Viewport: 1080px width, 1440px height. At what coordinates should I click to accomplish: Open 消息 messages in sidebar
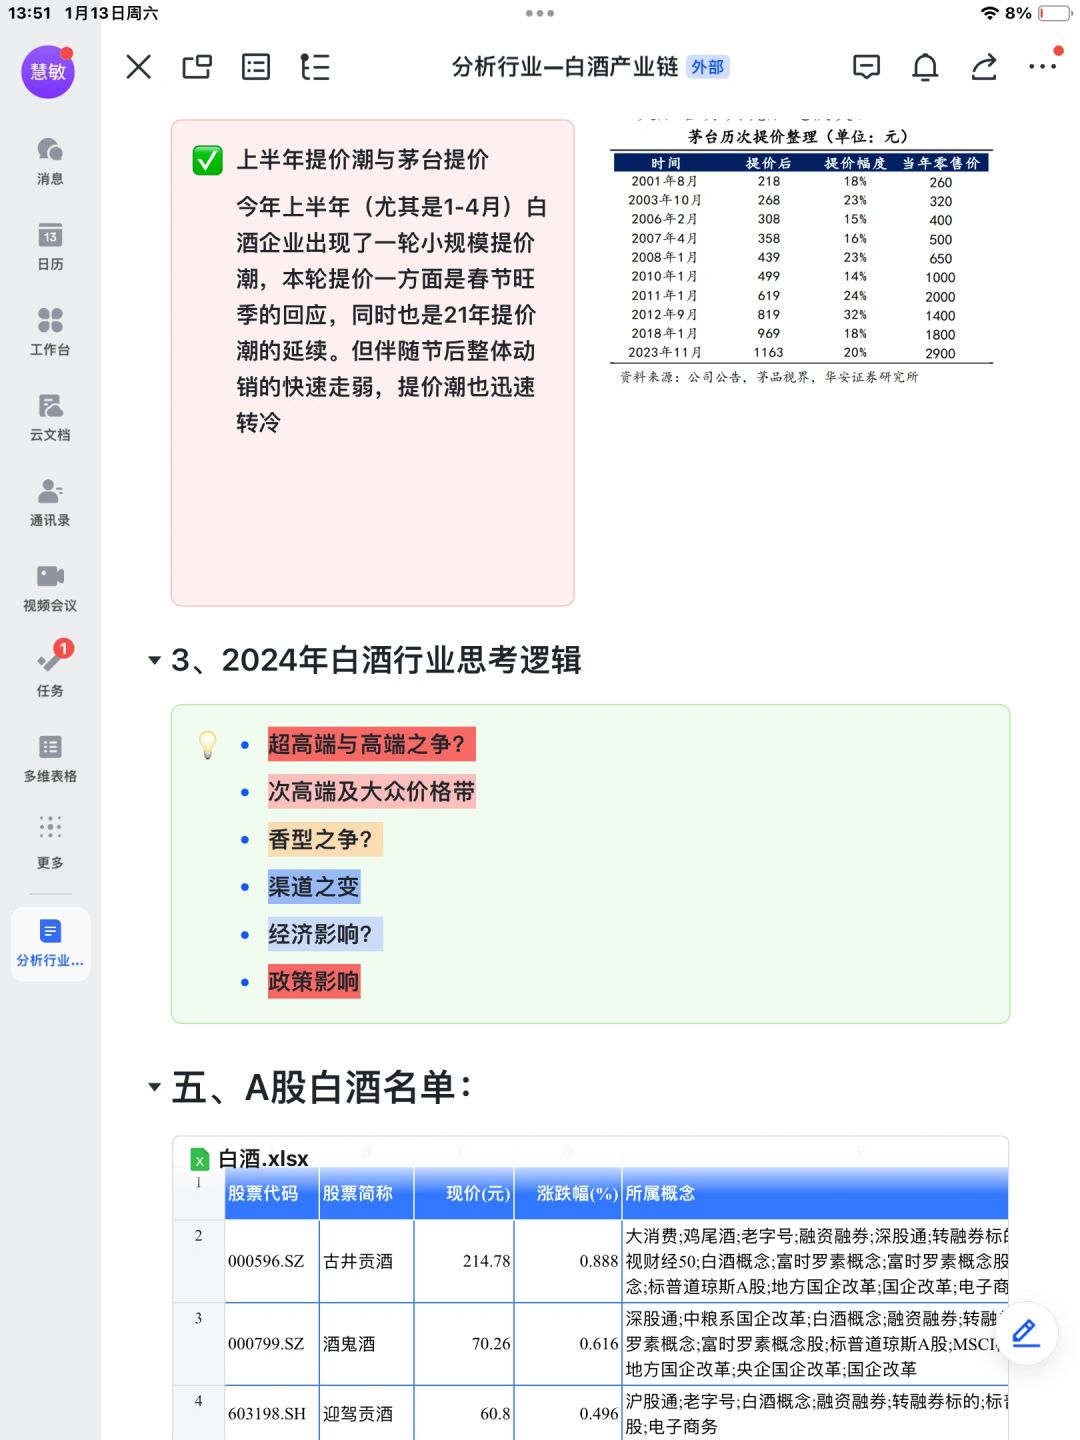point(50,161)
